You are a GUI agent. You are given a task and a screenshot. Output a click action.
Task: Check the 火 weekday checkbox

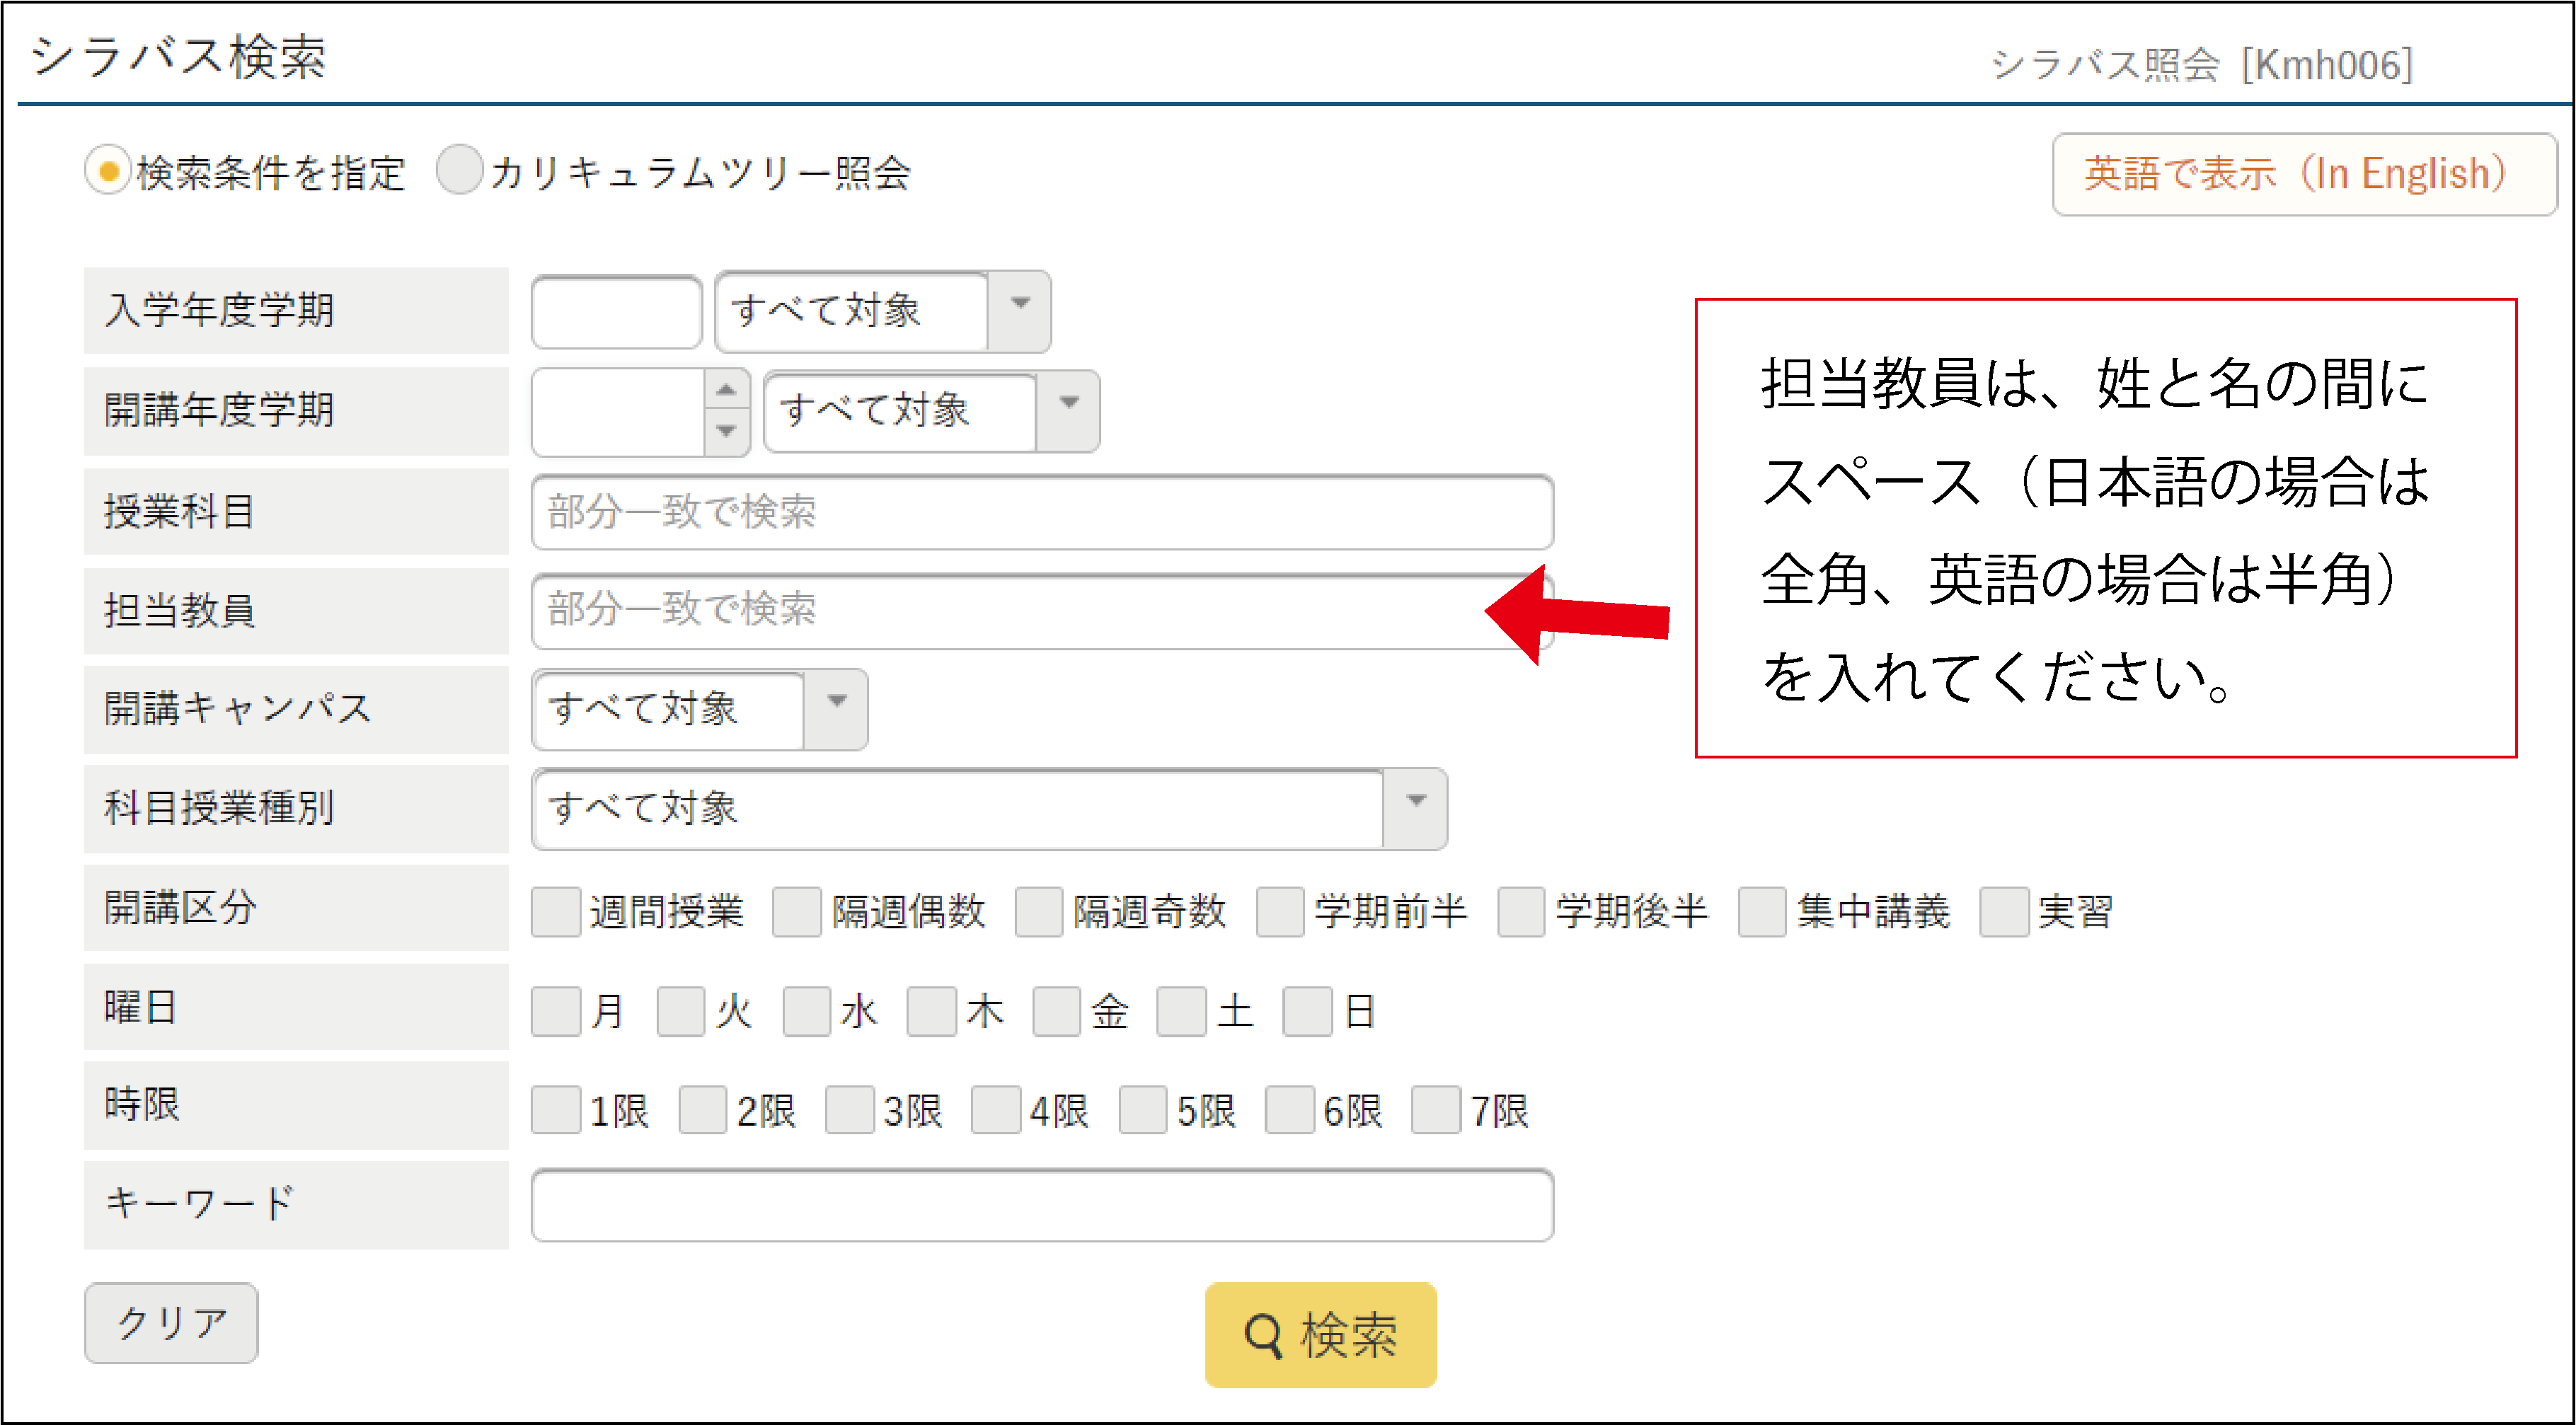pos(681,1011)
